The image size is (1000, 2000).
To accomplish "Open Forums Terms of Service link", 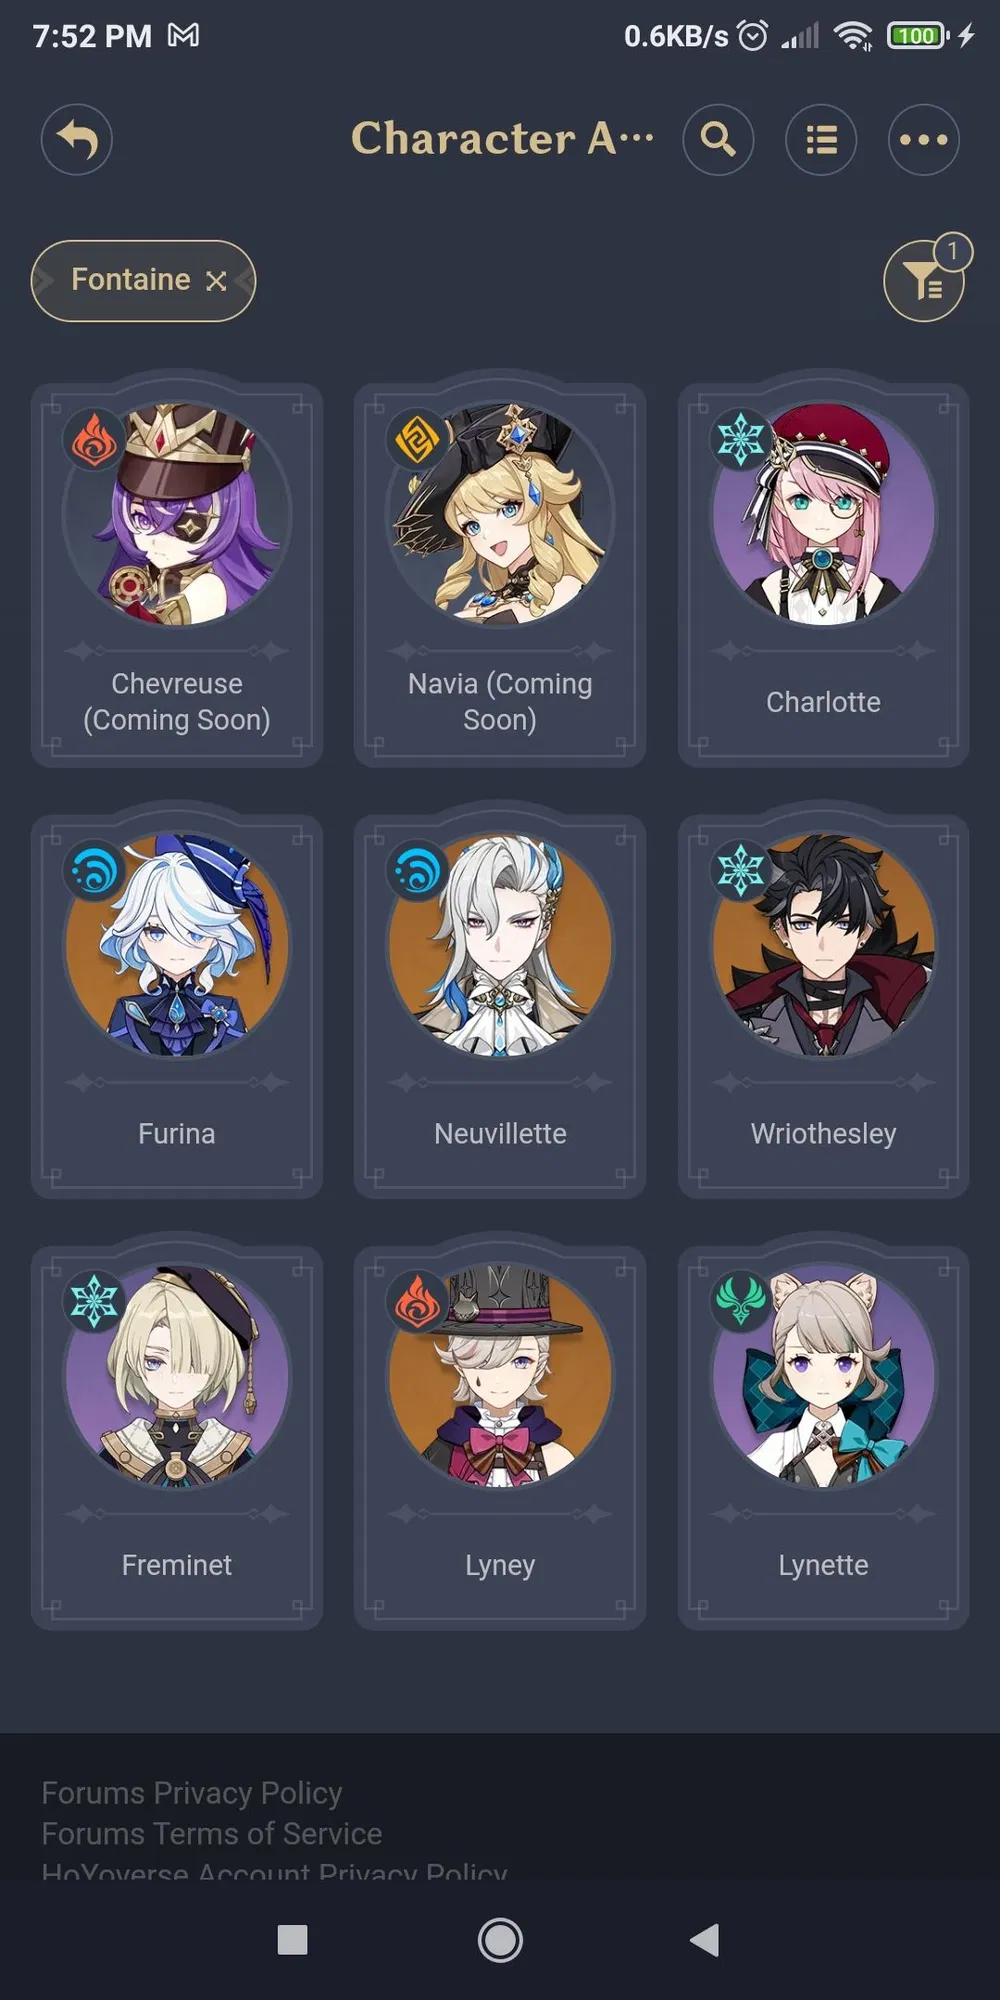I will click(212, 1833).
